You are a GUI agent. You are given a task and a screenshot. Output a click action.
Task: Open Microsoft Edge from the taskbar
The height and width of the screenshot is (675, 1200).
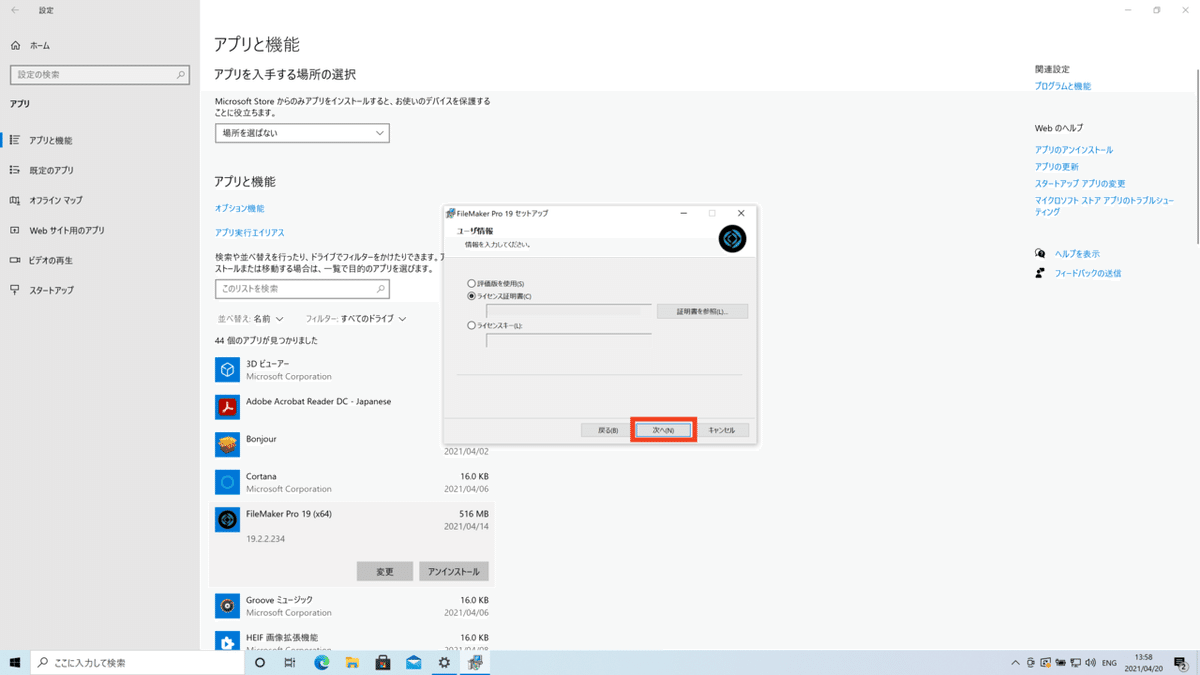click(320, 661)
